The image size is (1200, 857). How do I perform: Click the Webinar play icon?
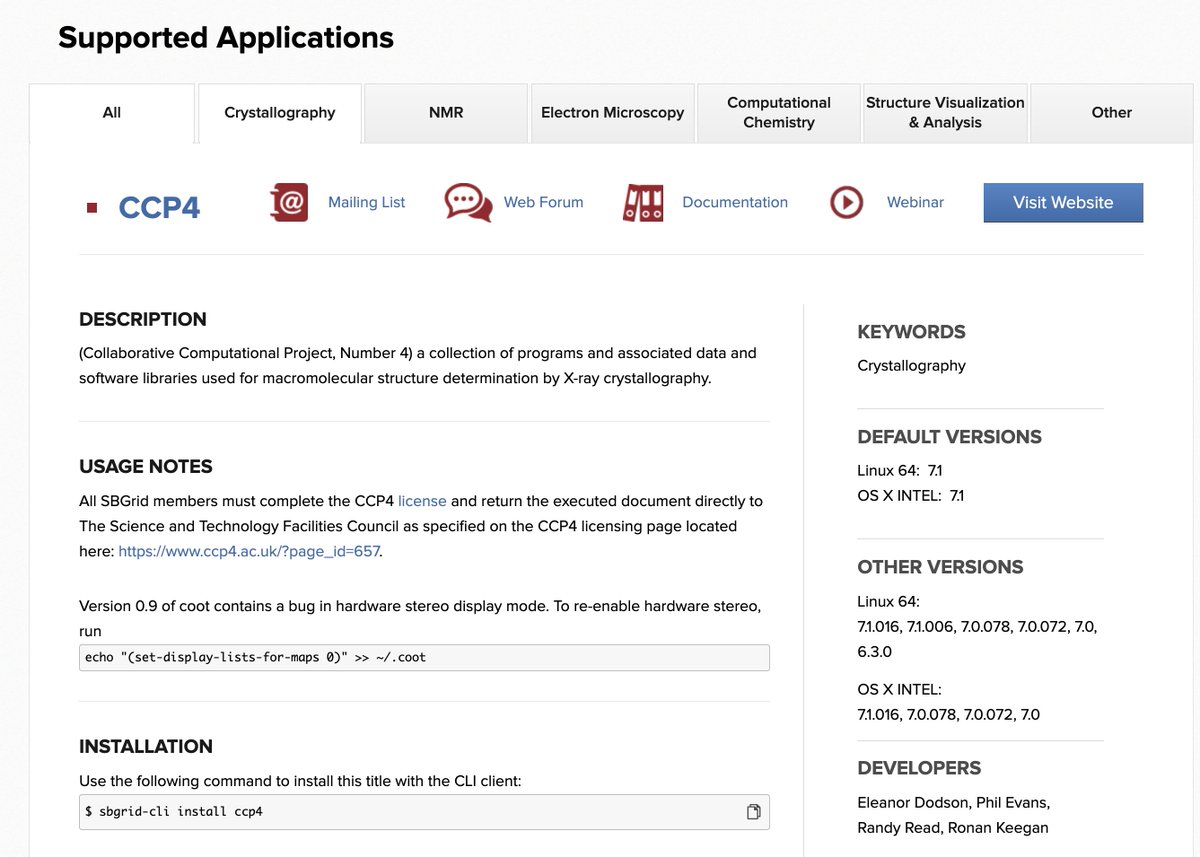846,202
